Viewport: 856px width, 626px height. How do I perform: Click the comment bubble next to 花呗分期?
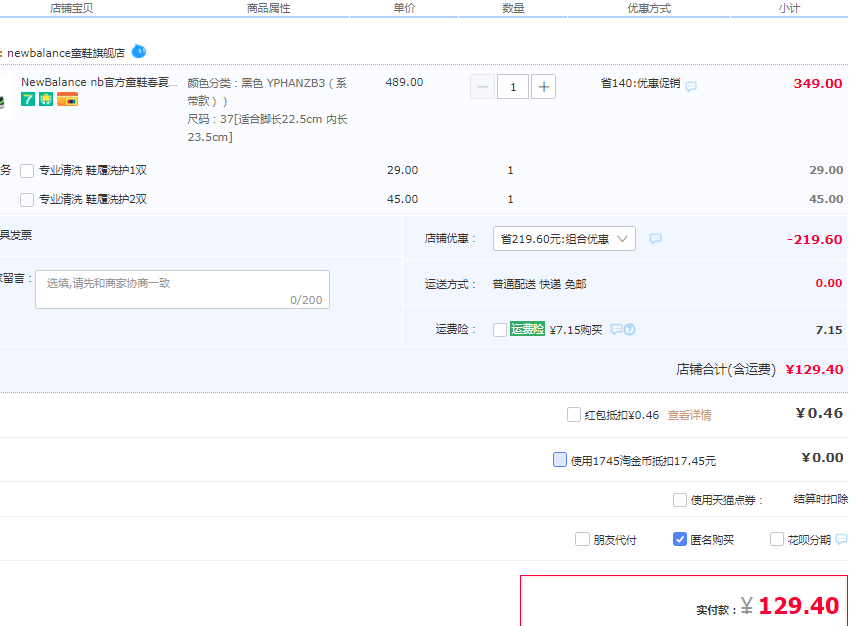click(841, 539)
